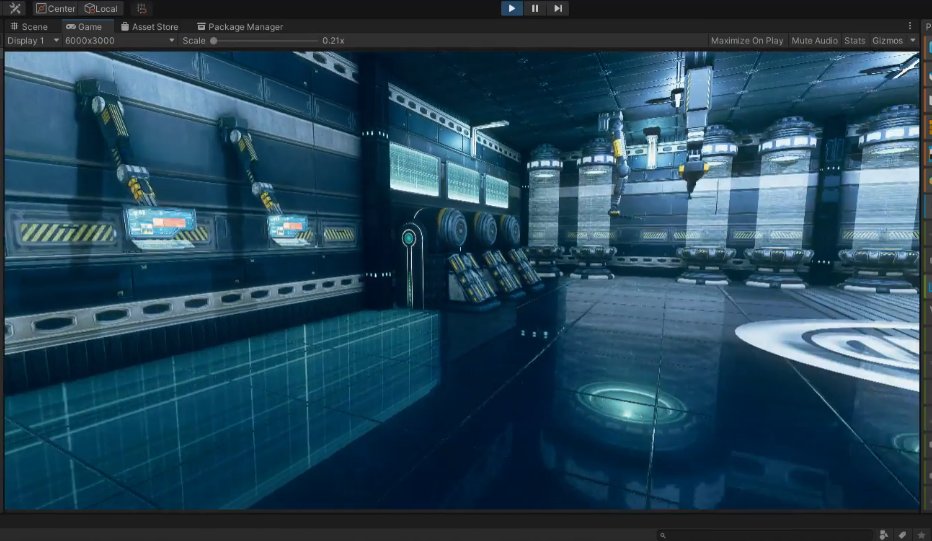Expand the Display 1 dropdown
The image size is (932, 541).
click(x=32, y=40)
